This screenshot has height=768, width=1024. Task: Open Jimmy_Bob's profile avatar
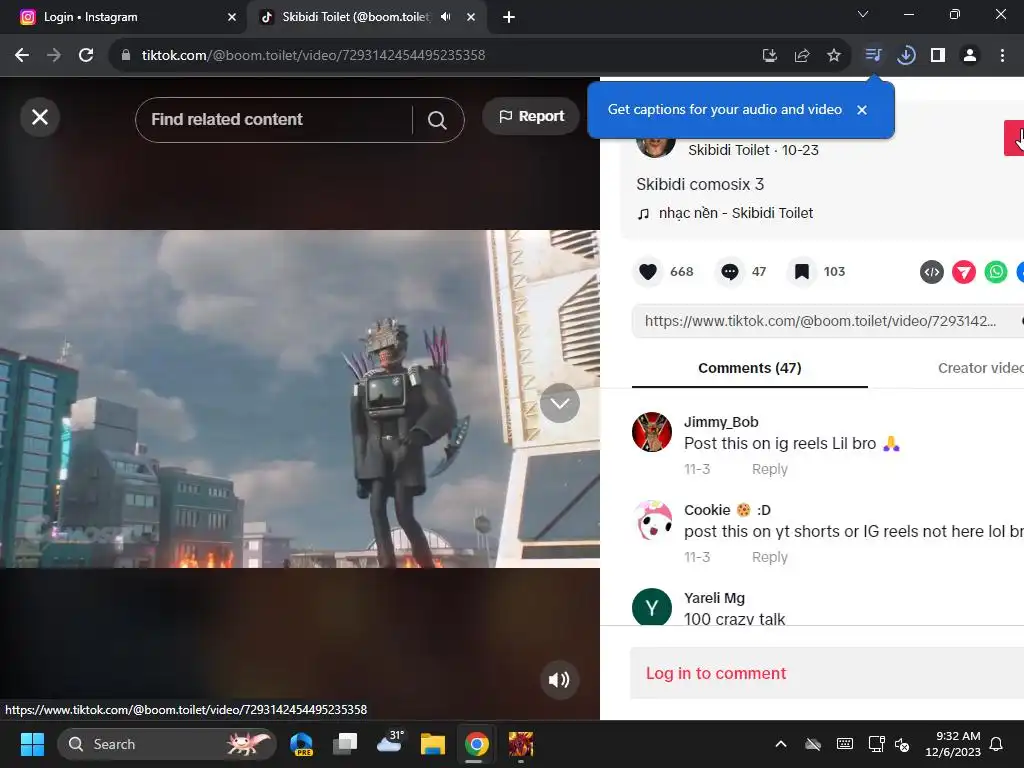(x=652, y=432)
